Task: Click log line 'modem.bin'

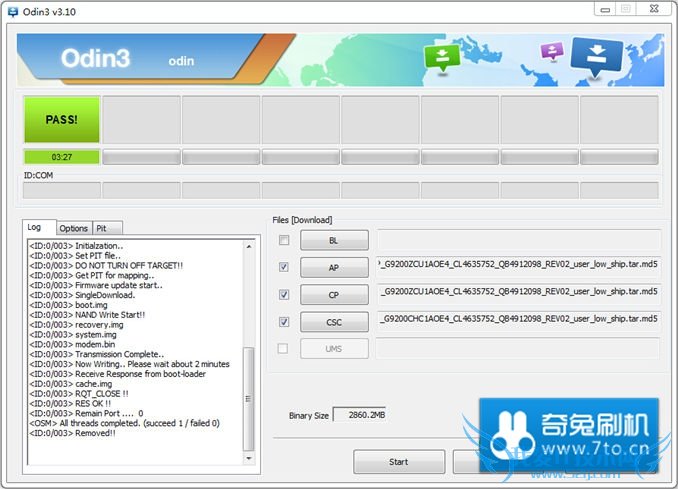Action: click(72, 345)
